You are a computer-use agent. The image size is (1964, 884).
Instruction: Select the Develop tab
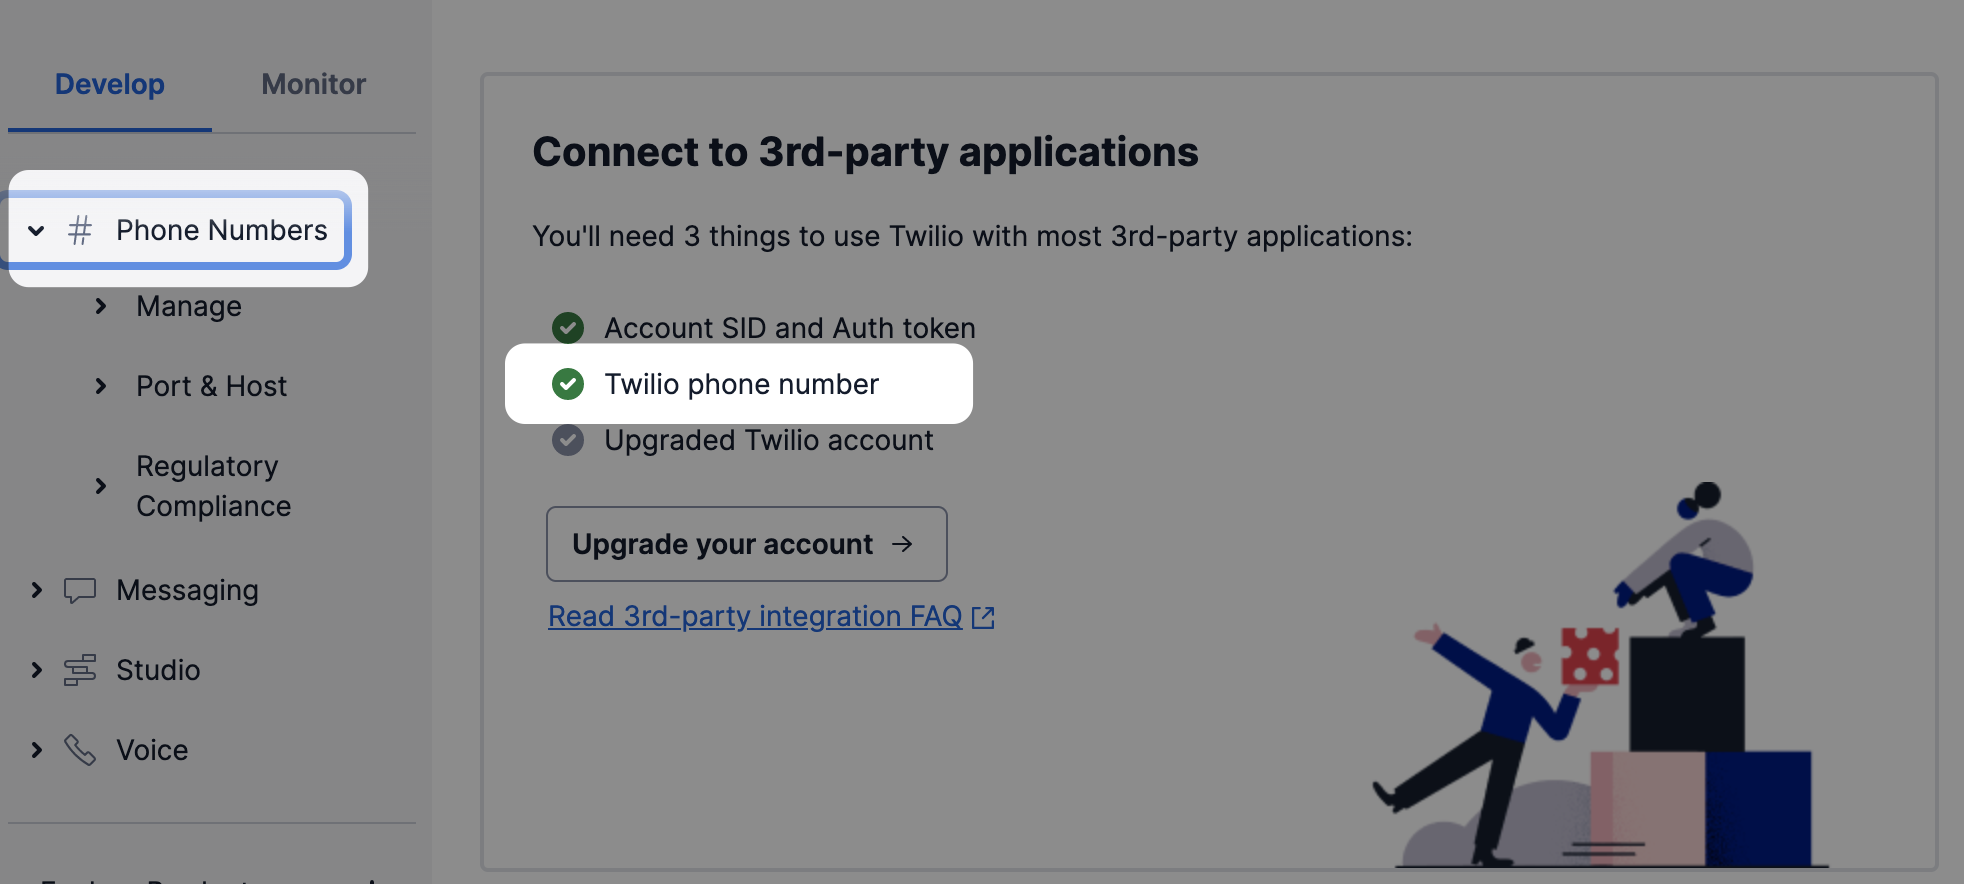point(110,84)
